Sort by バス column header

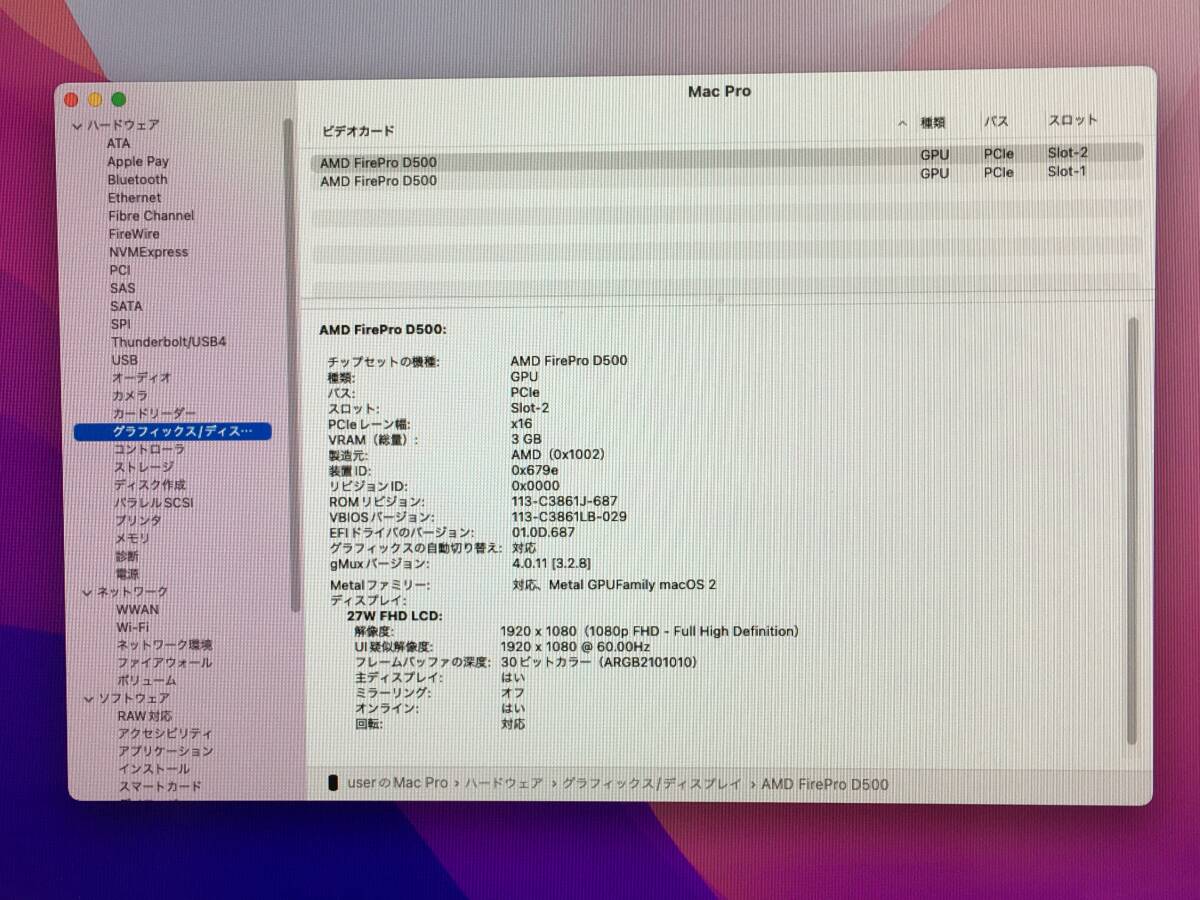996,121
